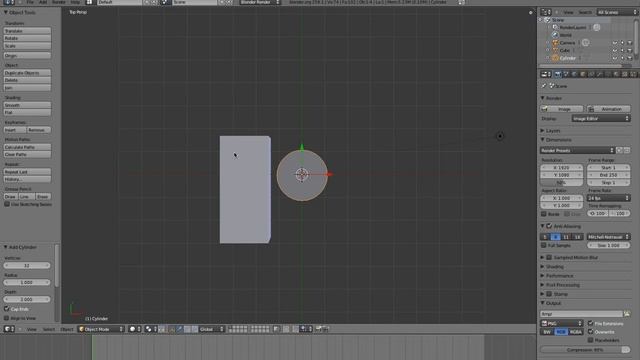
Task: Open the Object Mode dropdown
Action: click(x=101, y=329)
